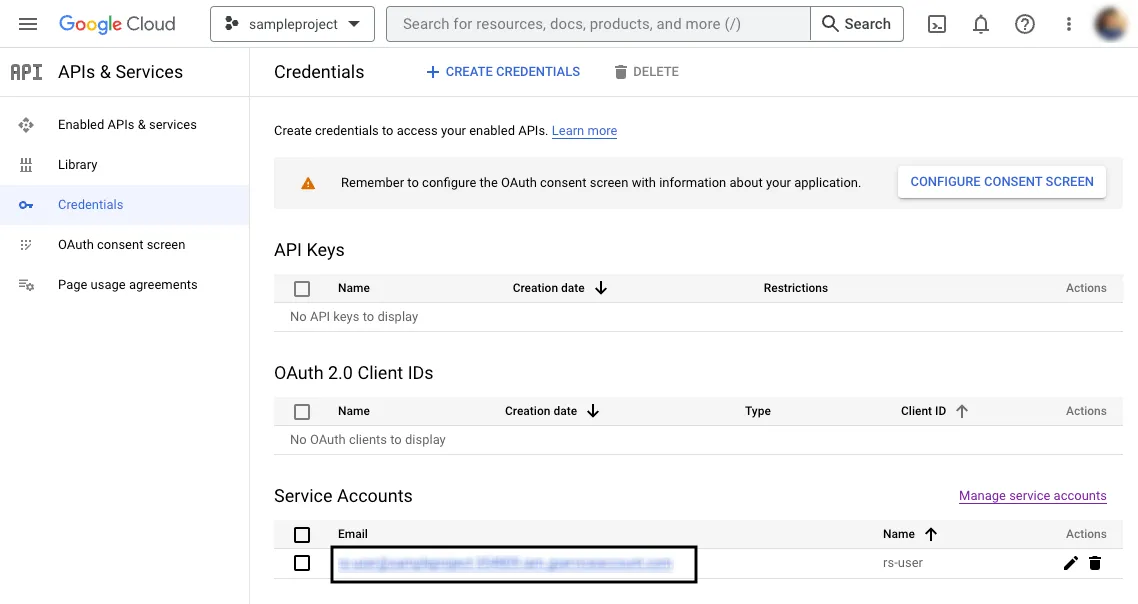Open Enabled APIs & services page
The width and height of the screenshot is (1138, 604).
click(x=127, y=125)
